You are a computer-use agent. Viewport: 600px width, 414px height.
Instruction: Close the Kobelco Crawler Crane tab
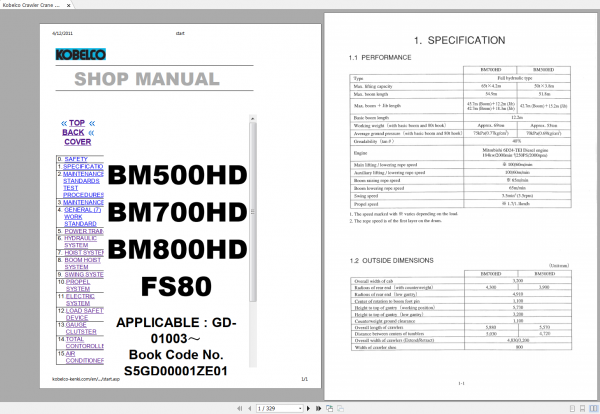coord(68,5)
